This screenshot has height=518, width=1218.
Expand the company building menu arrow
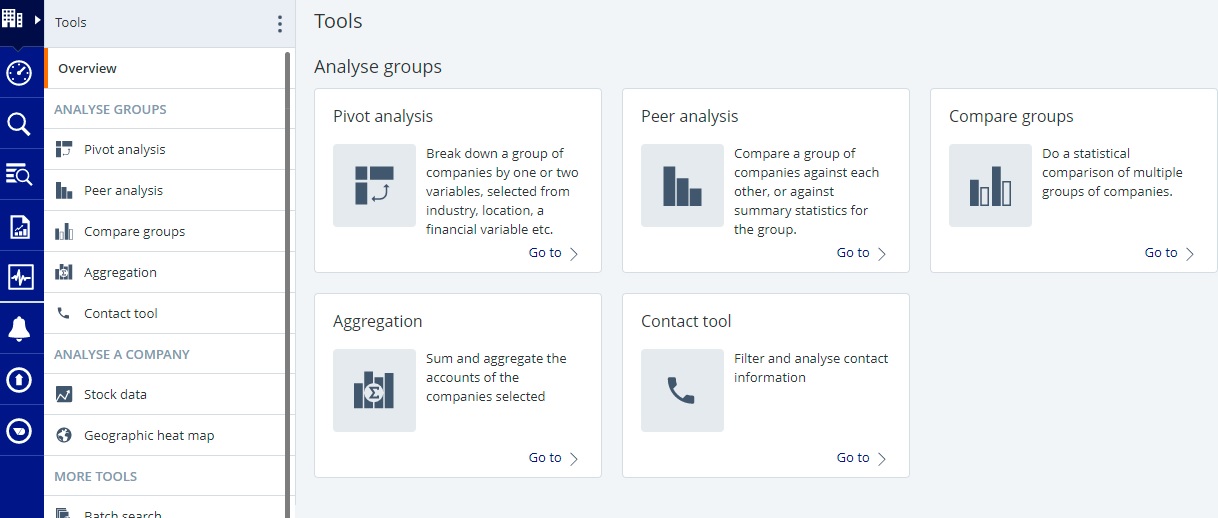37,19
